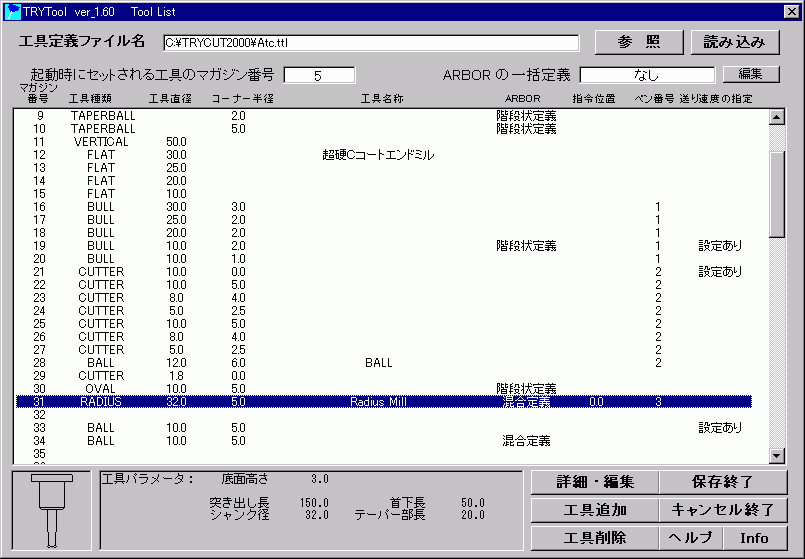Select magazine row 24 CUTTER 5.0
The image size is (805, 559).
pos(384,311)
